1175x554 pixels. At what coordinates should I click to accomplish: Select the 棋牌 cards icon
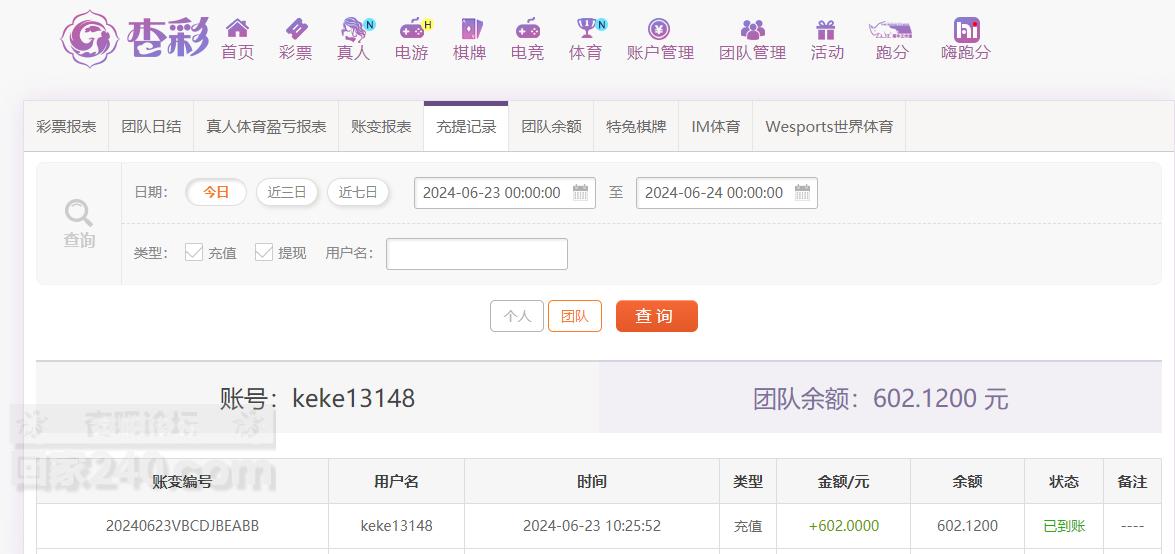point(471,28)
